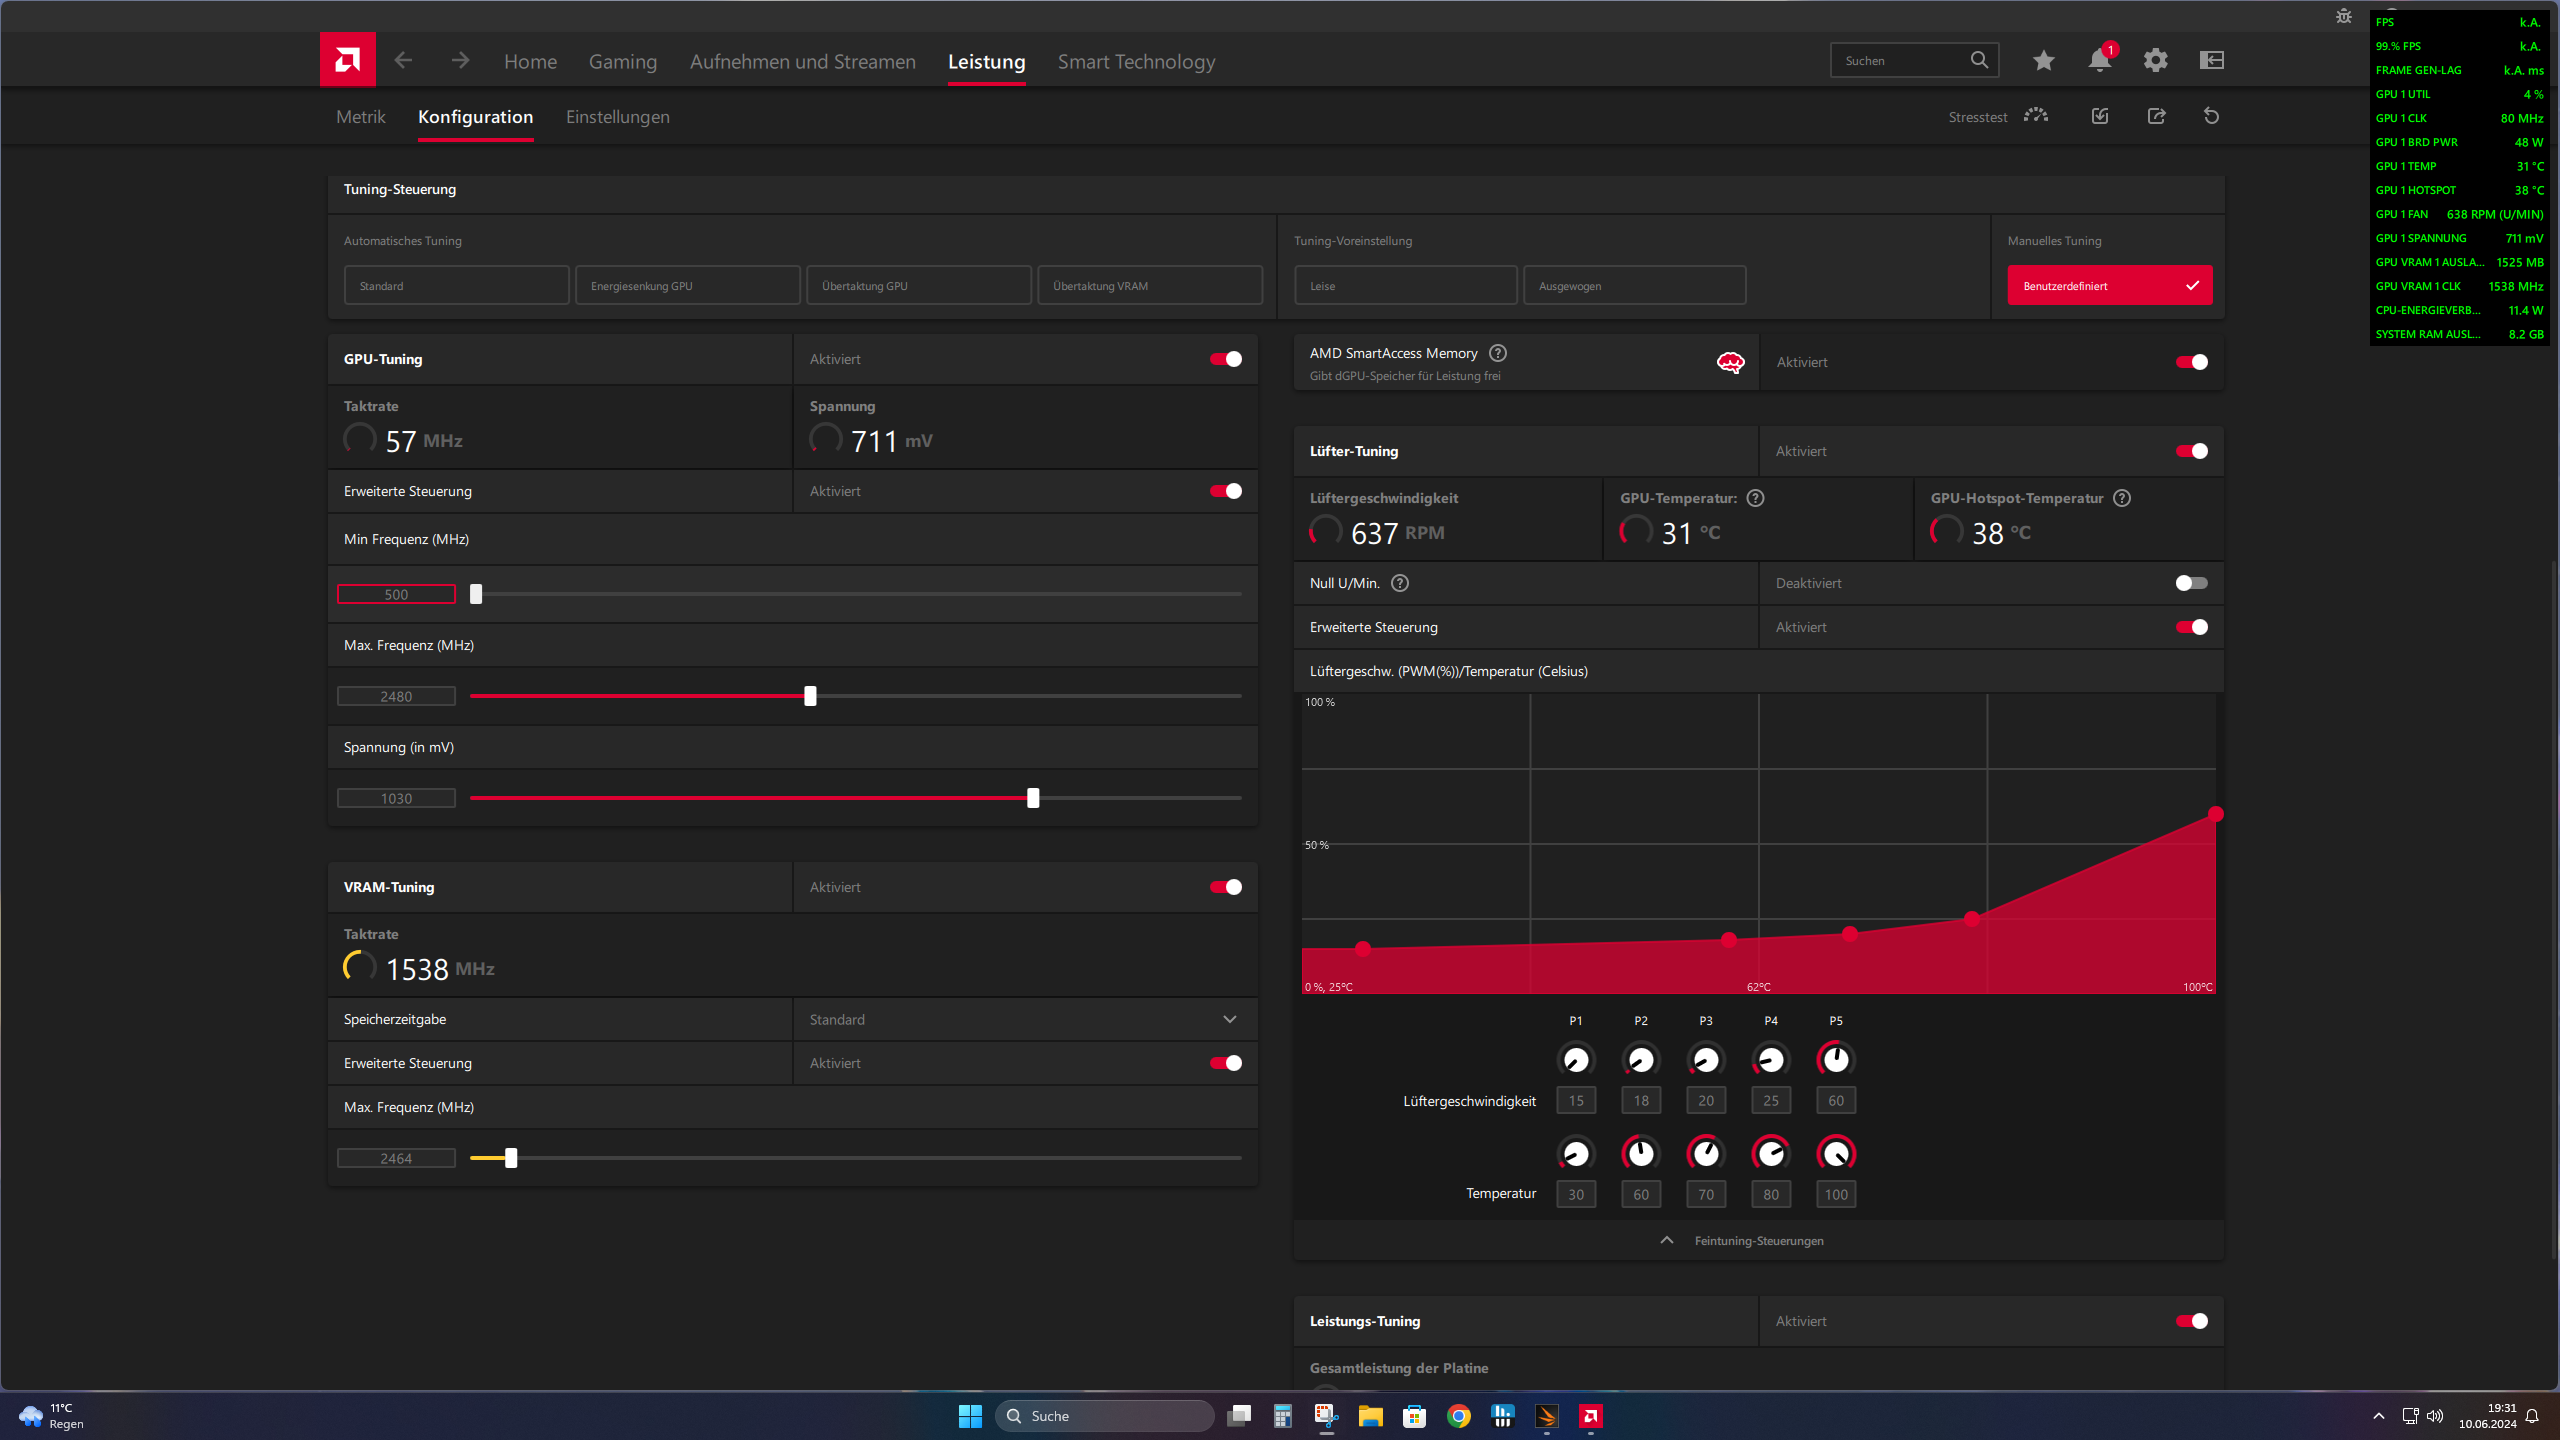Turn off AMD SmartAccess Memory toggle
The image size is (2560, 1440).
tap(2191, 362)
